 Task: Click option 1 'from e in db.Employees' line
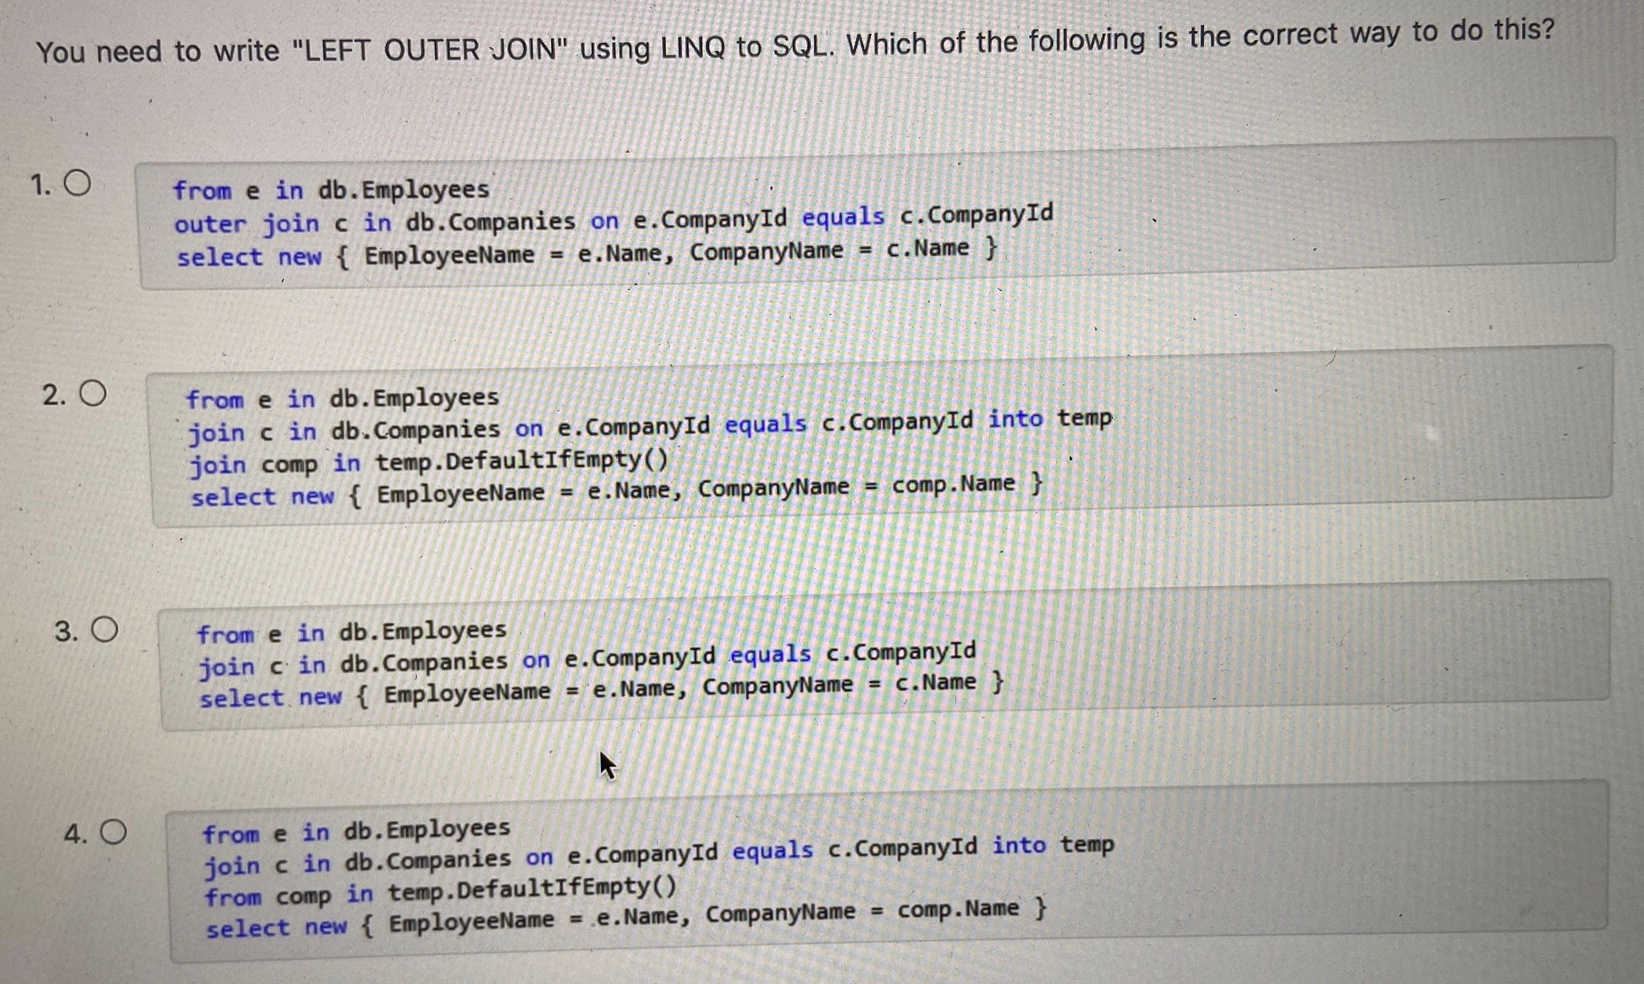click(x=331, y=189)
